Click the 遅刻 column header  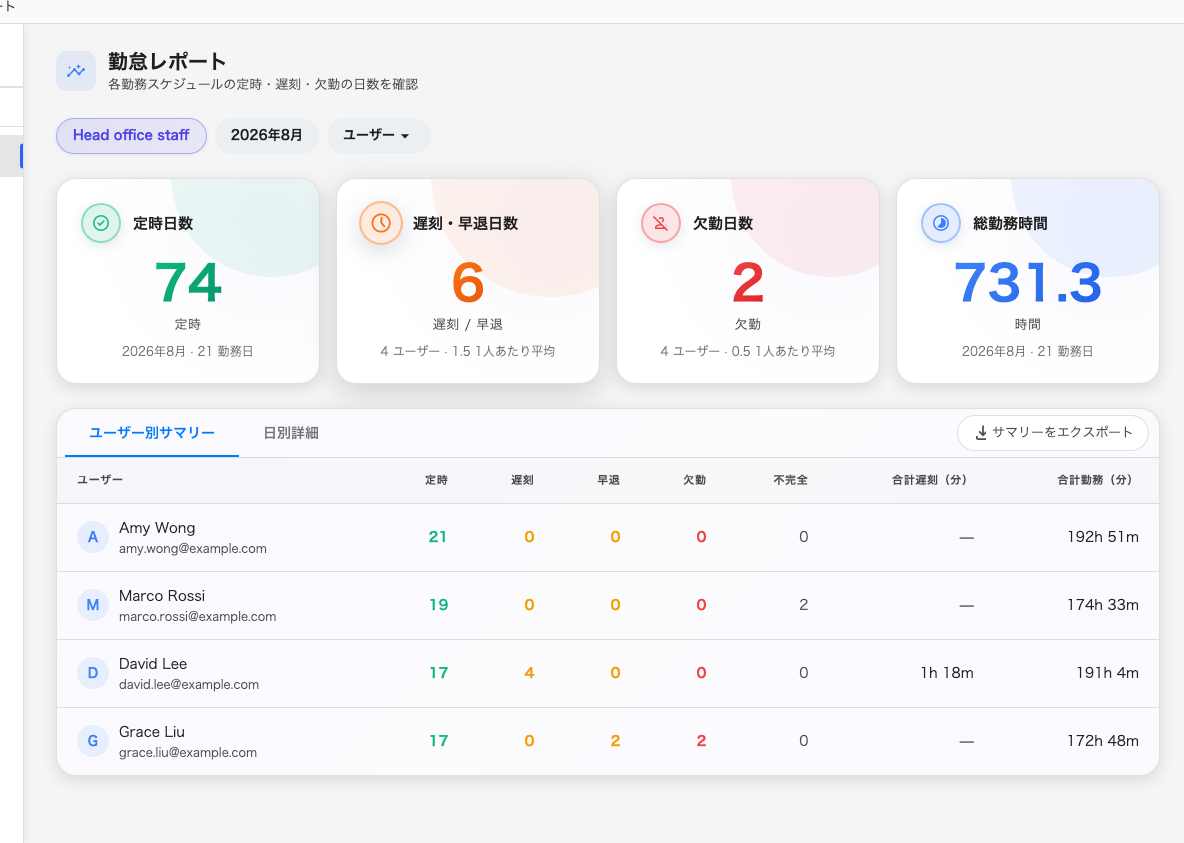[523, 480]
